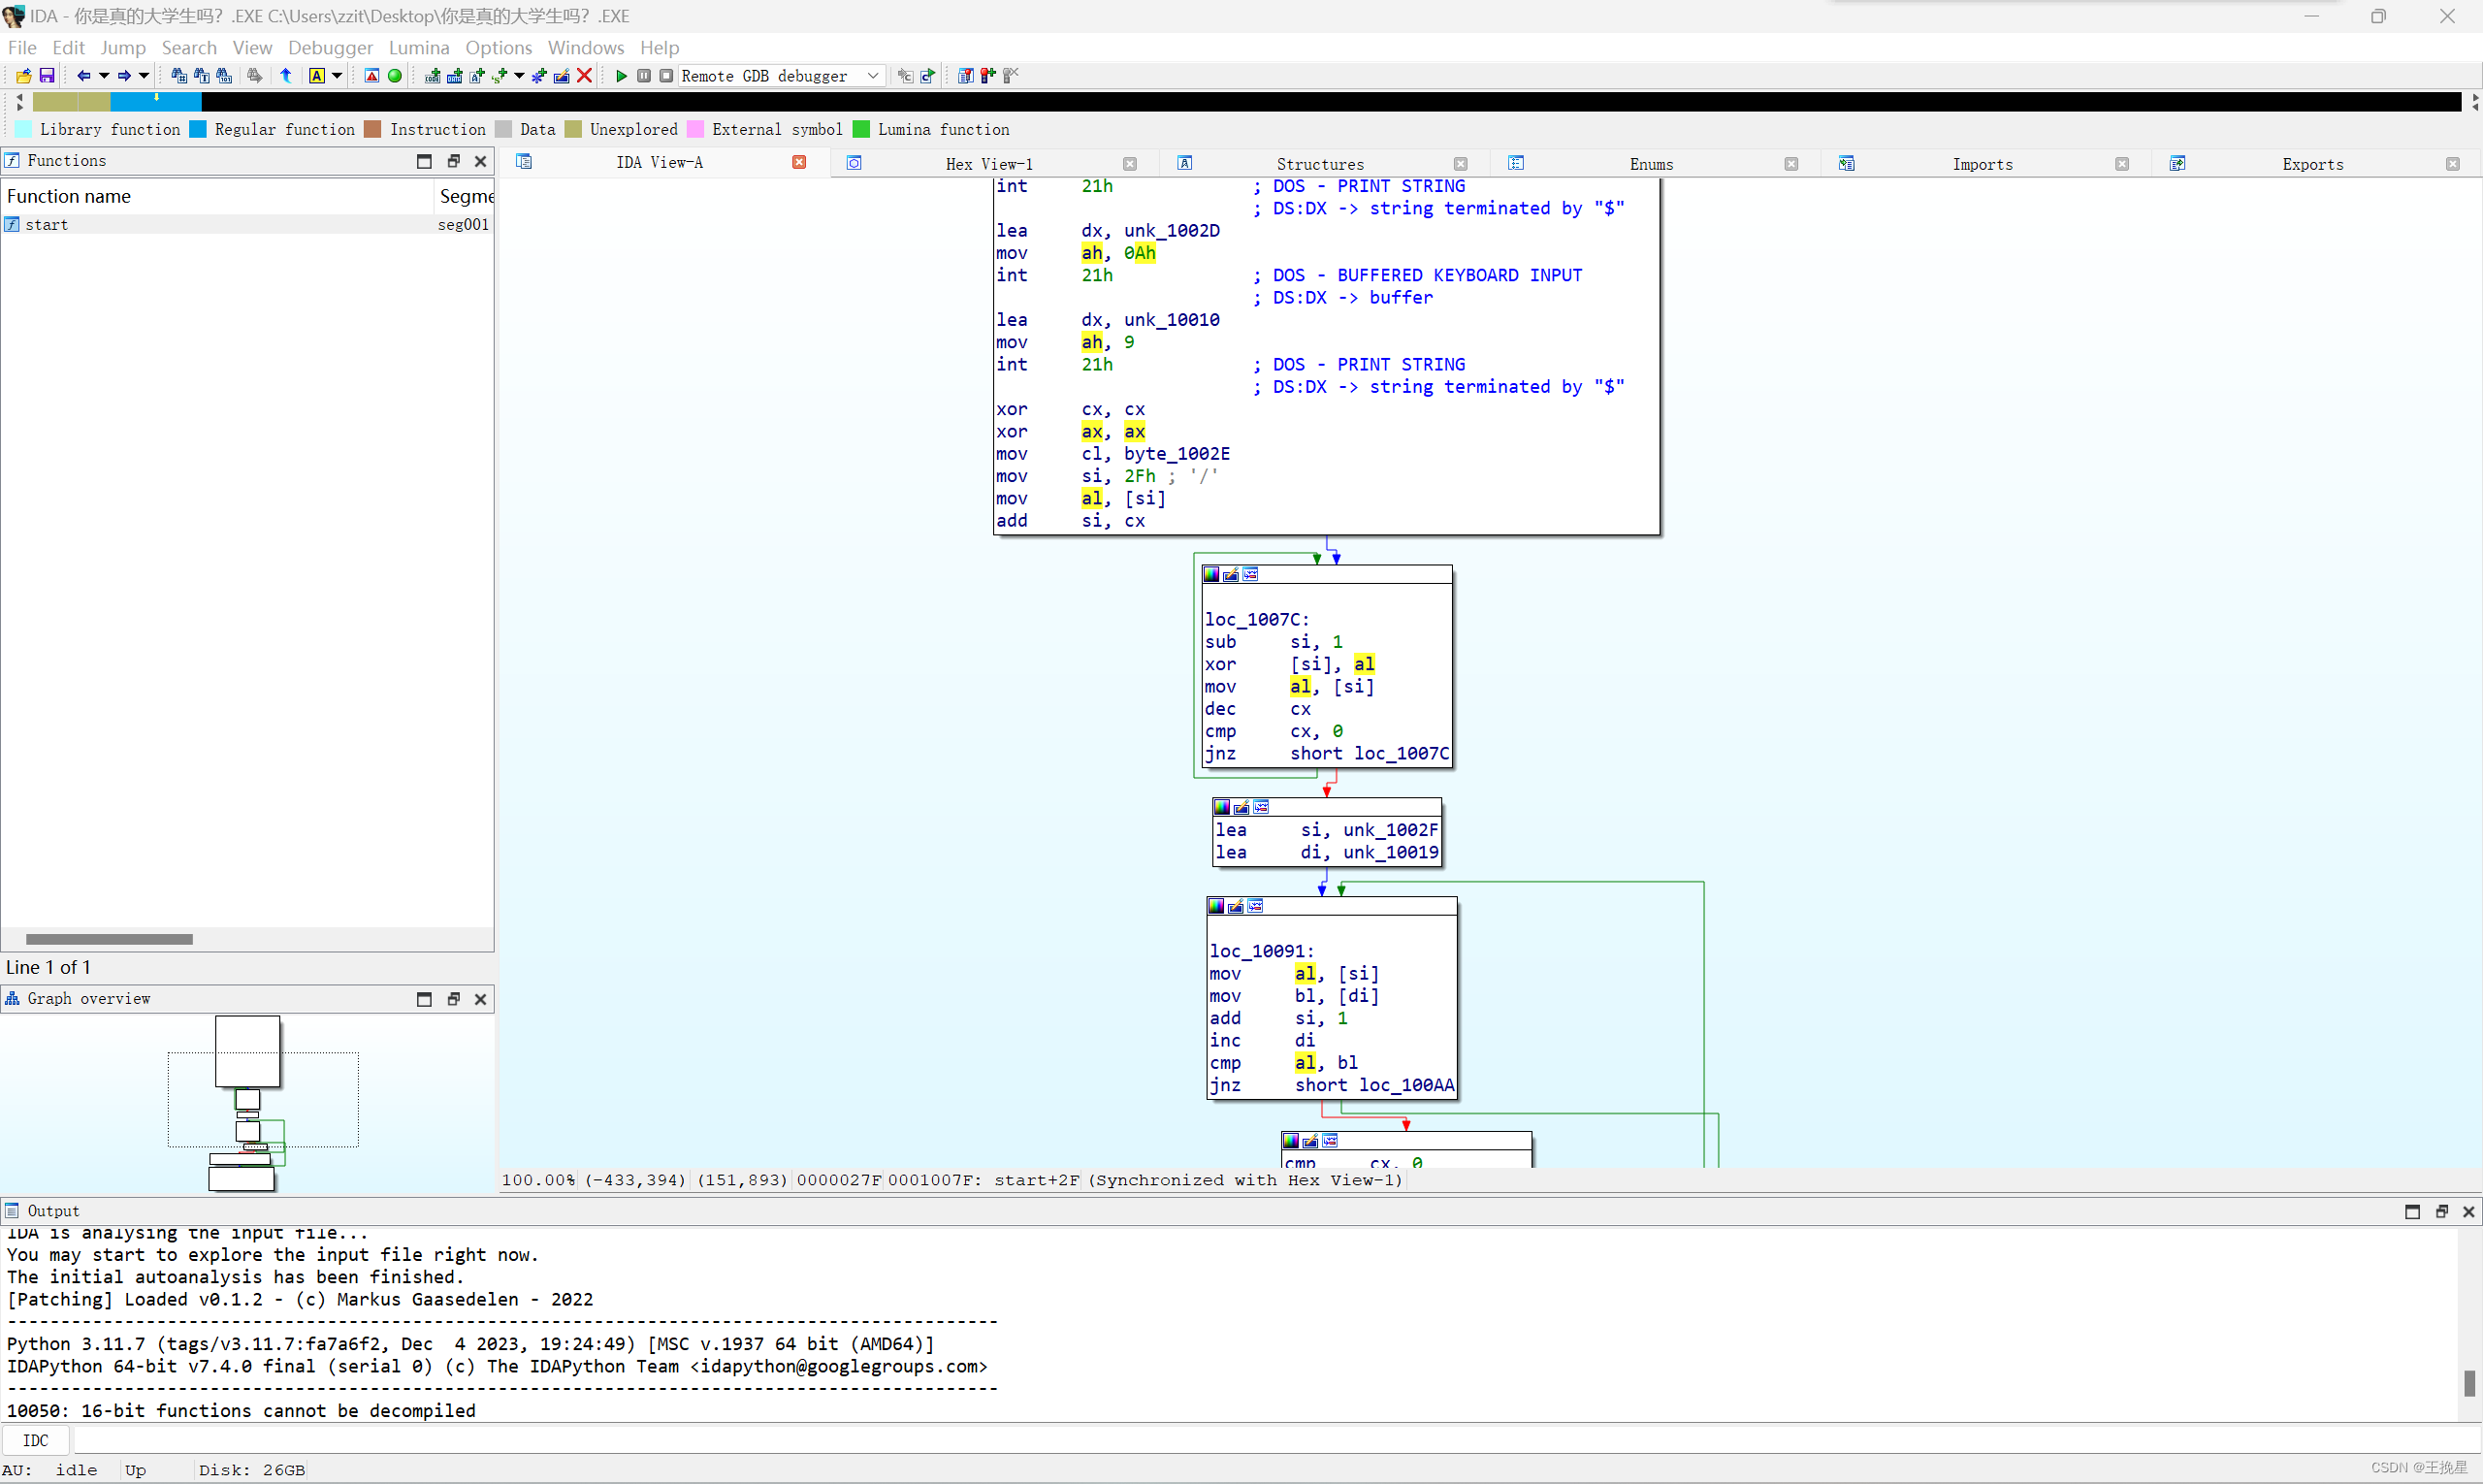Image resolution: width=2483 pixels, height=1484 pixels.
Task: Expand the dropdown beside the green S plus icon
Action: [x=519, y=76]
